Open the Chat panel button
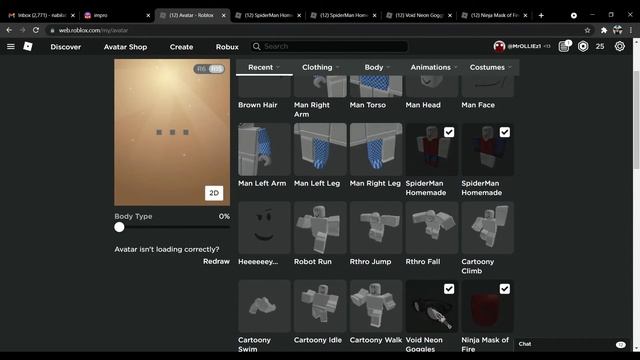 pos(572,344)
